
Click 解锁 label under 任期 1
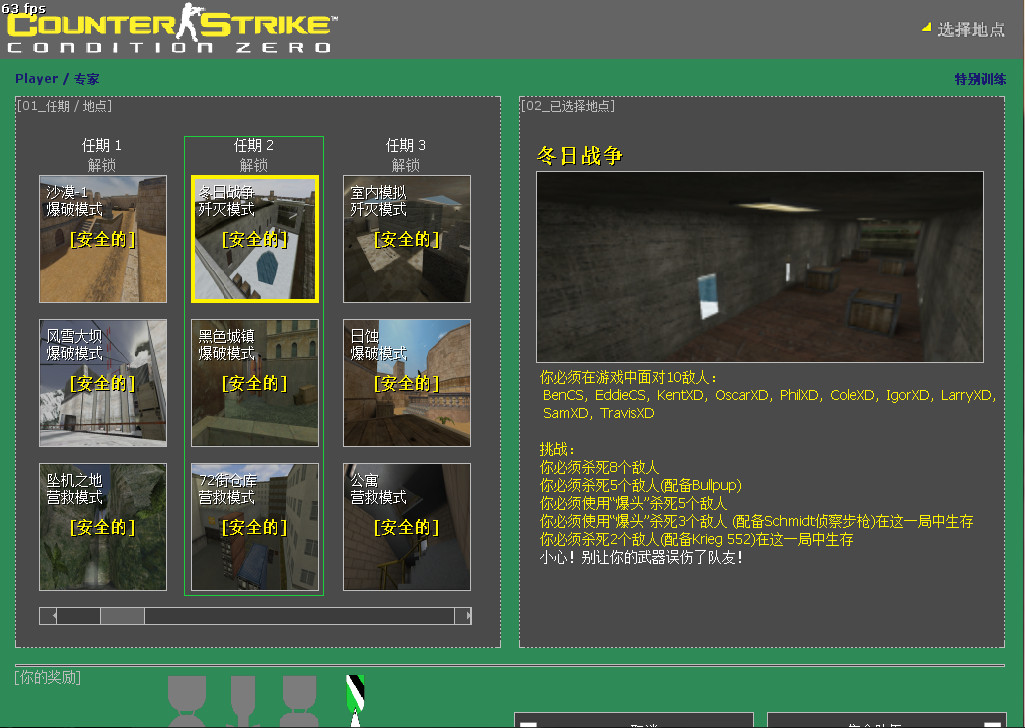pos(101,165)
